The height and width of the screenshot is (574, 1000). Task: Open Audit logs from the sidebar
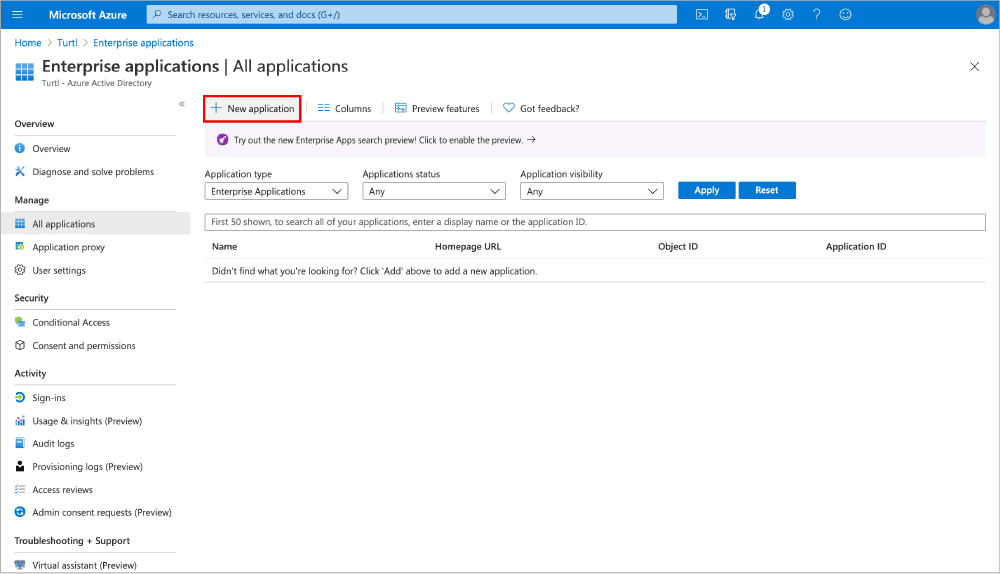click(x=53, y=443)
